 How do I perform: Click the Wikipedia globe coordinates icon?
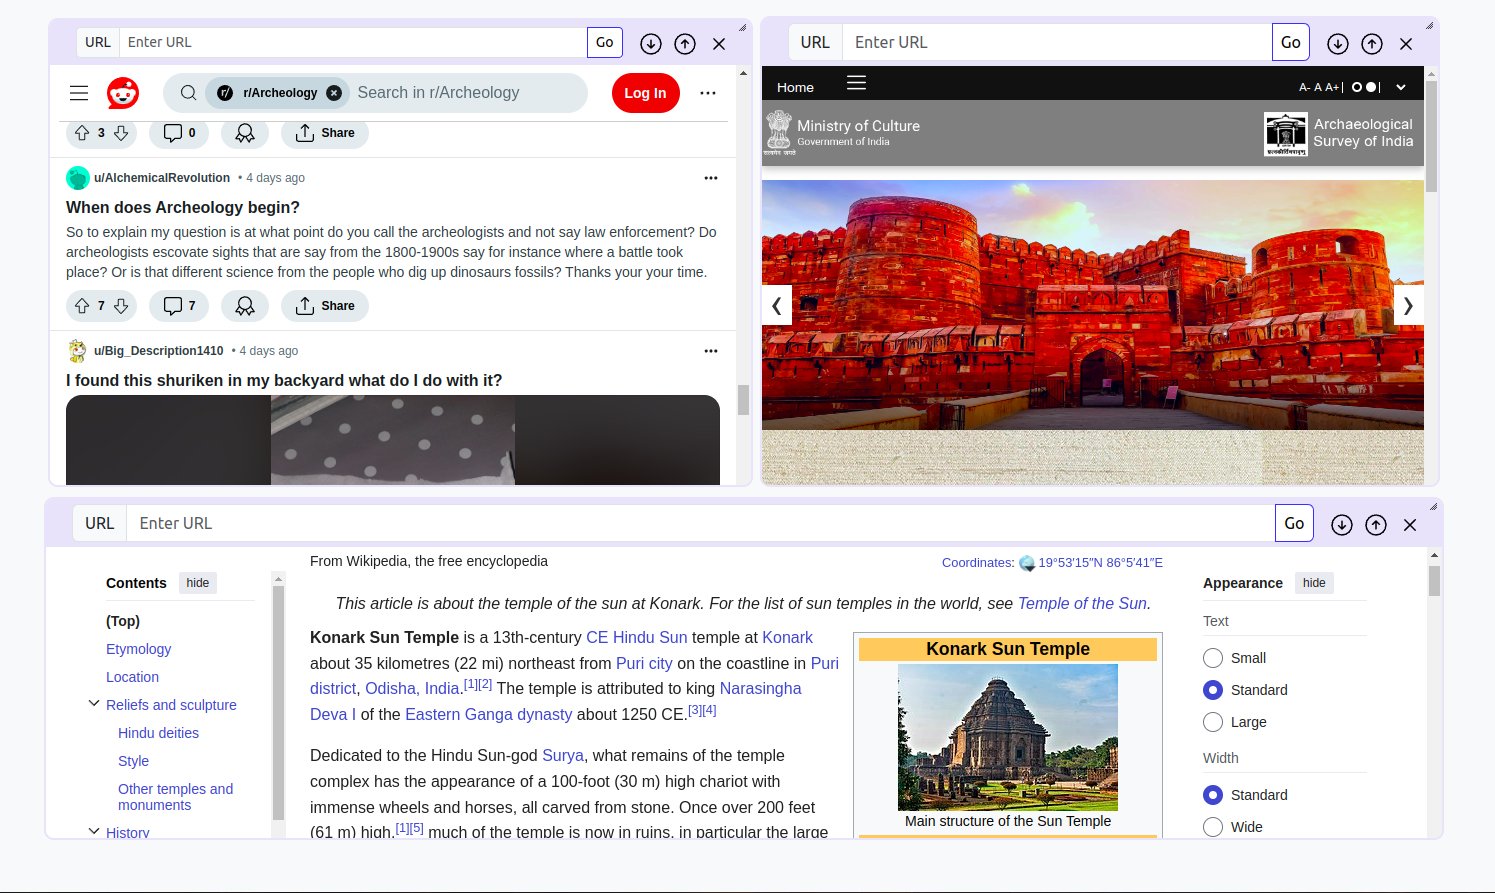pos(1027,562)
